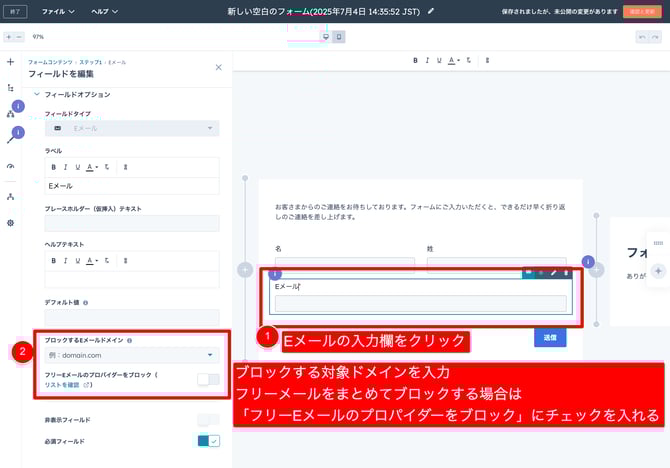Open text color picker in ラベル toolbar
The height and width of the screenshot is (468, 670).
[x=92, y=167]
